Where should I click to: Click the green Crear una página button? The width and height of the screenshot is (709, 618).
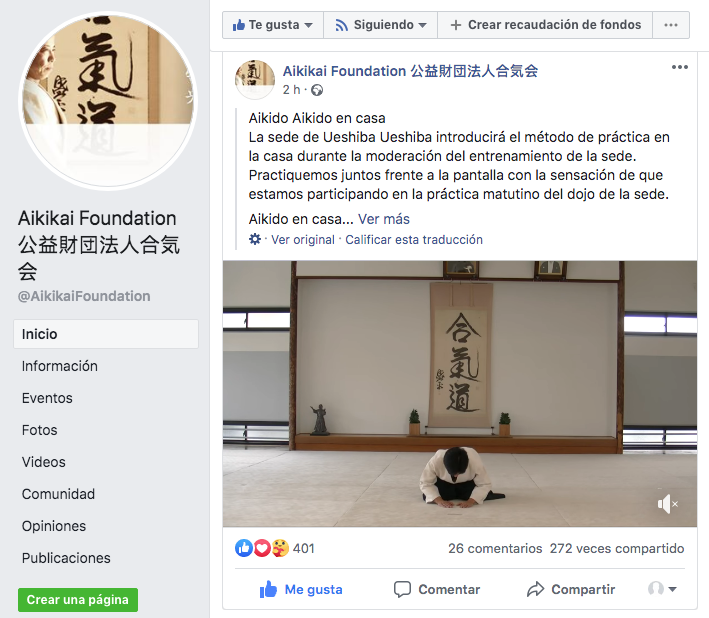(x=78, y=600)
